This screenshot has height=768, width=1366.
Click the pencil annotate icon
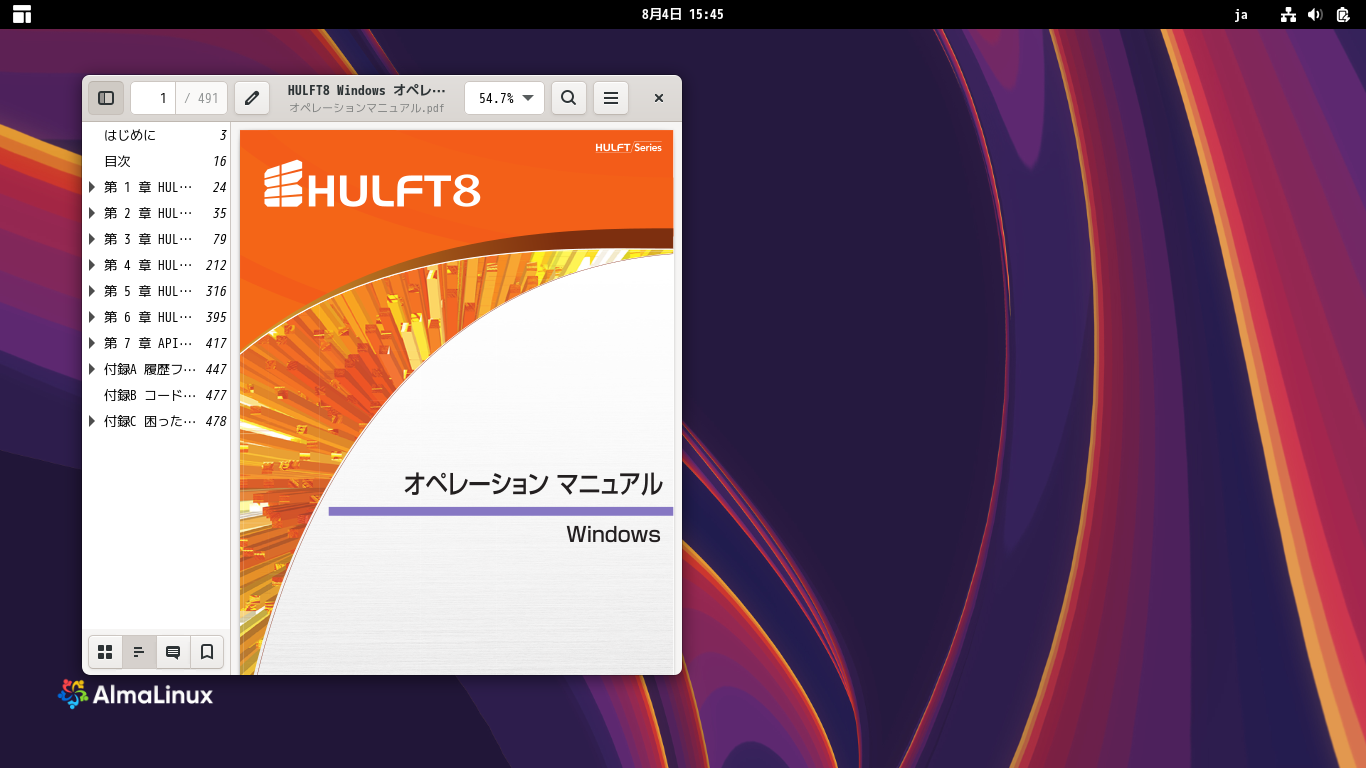(252, 98)
